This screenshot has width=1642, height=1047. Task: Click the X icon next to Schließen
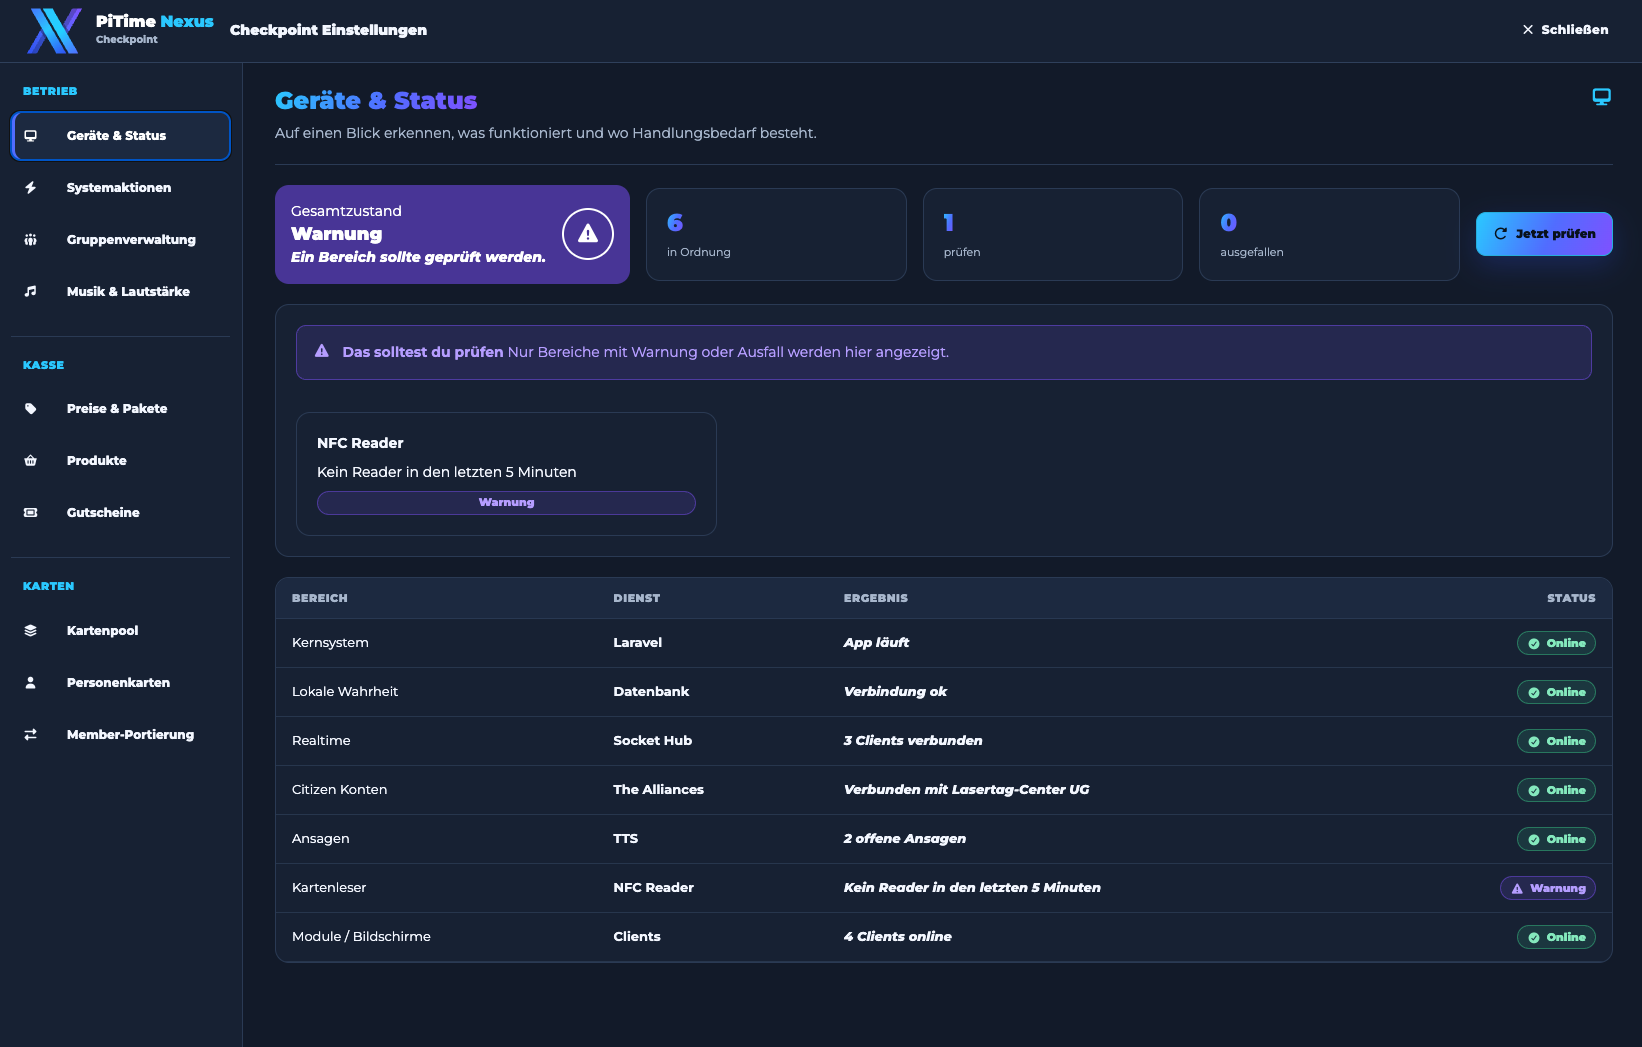click(1528, 30)
